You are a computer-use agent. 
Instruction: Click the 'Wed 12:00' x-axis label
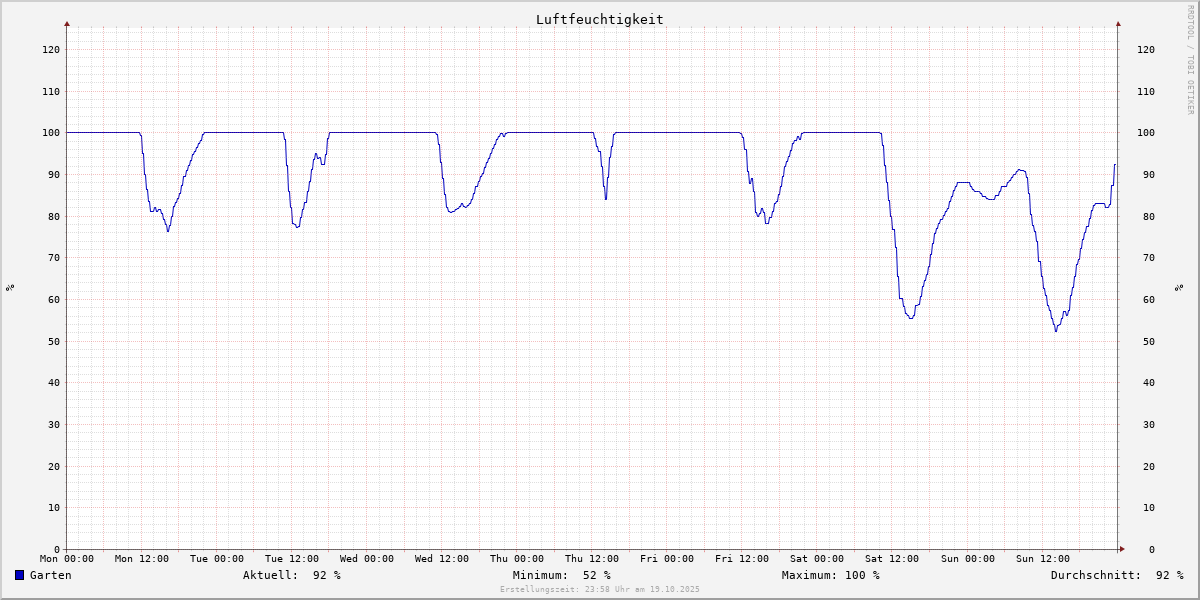442,559
